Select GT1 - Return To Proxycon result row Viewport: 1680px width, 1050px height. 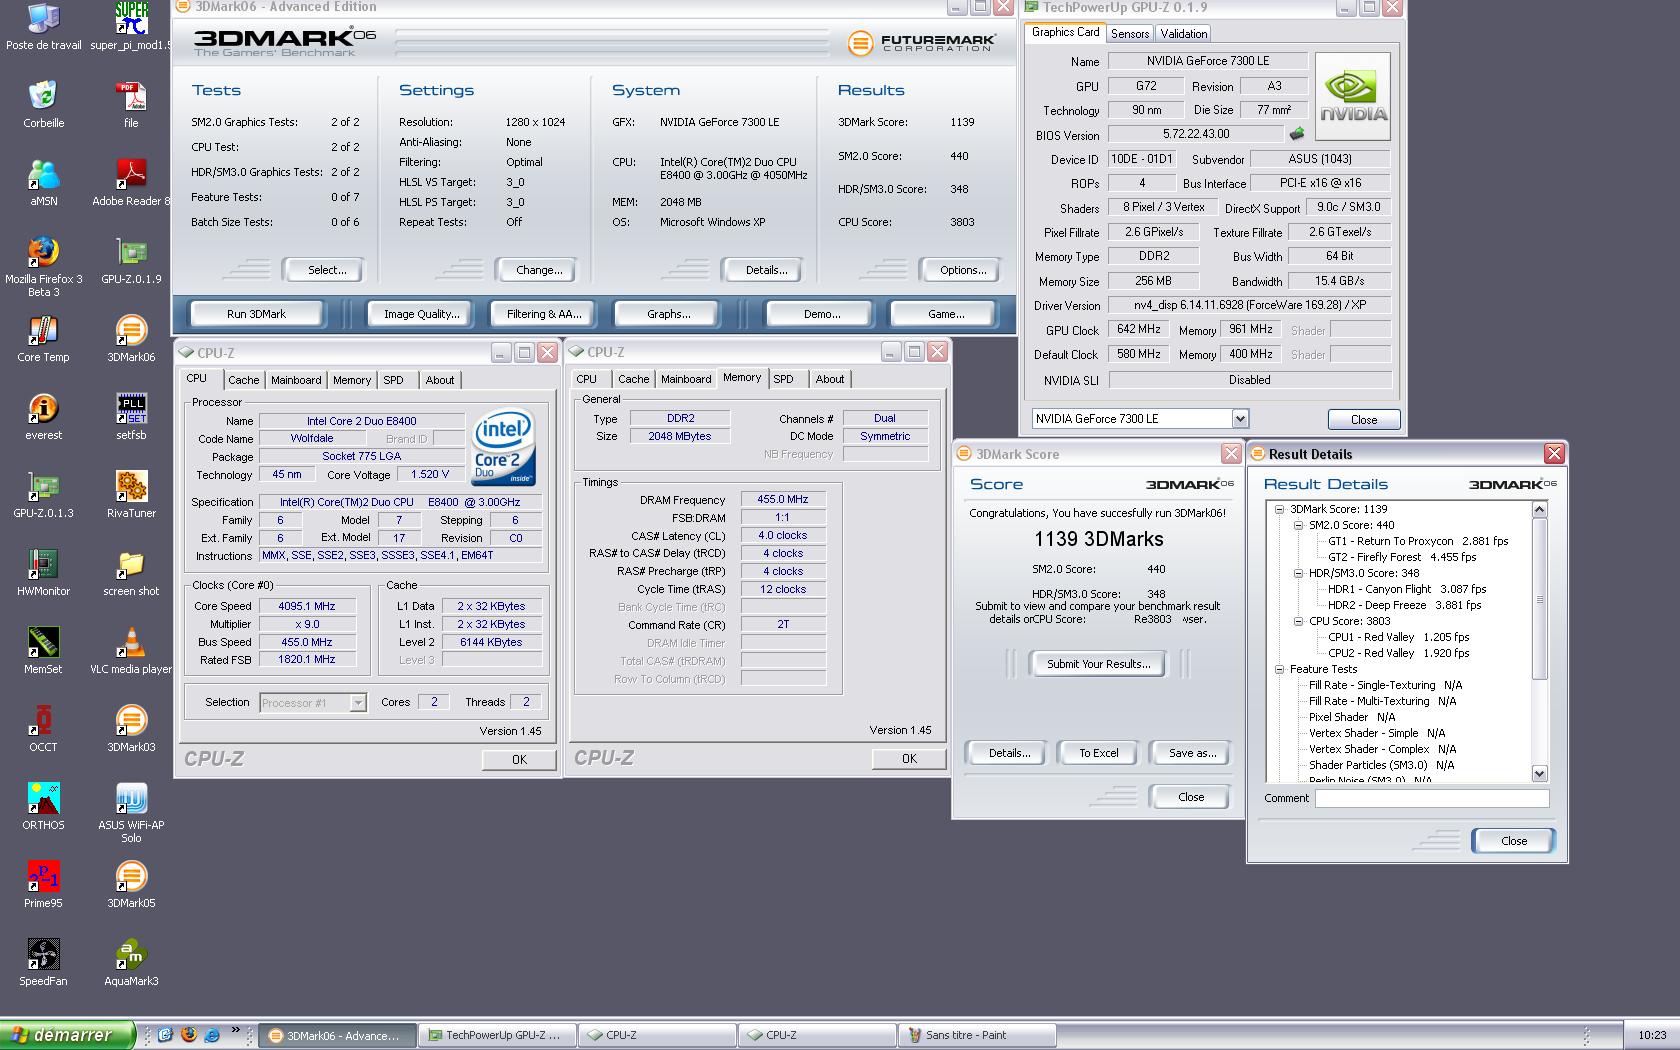tap(1418, 541)
